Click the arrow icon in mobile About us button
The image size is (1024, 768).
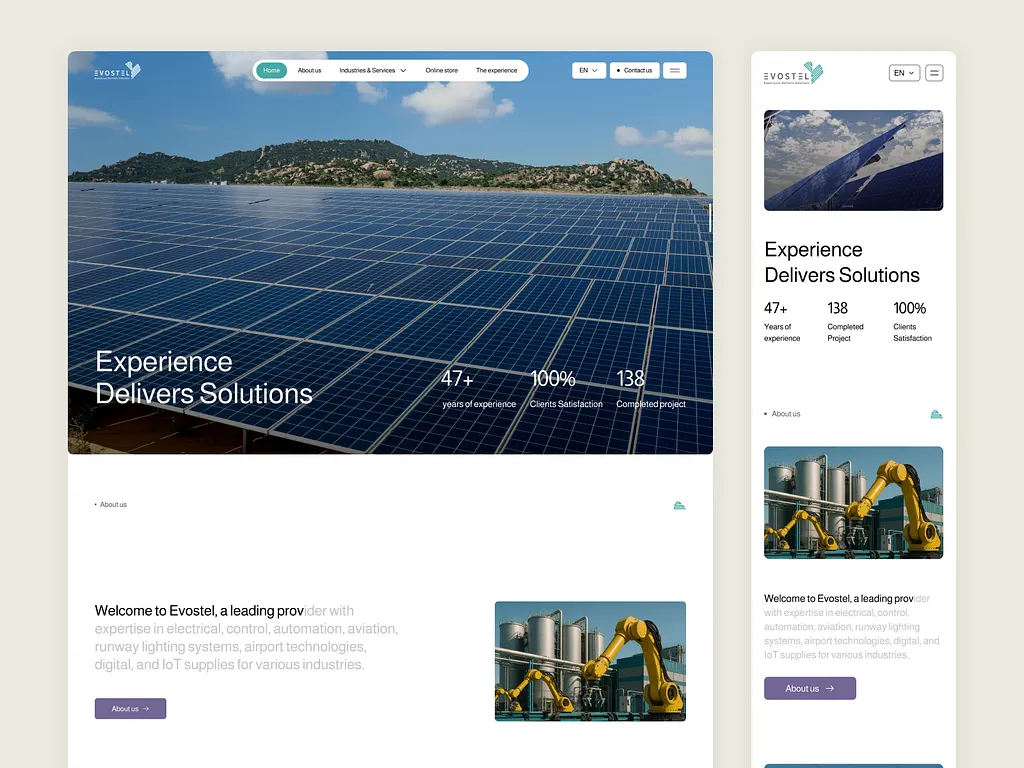(x=829, y=688)
